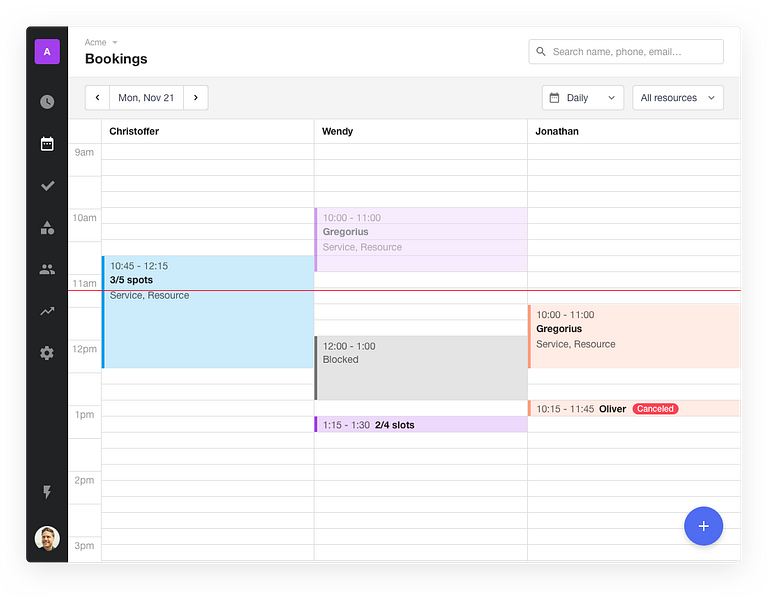Open the user profile avatar

[x=47, y=539]
